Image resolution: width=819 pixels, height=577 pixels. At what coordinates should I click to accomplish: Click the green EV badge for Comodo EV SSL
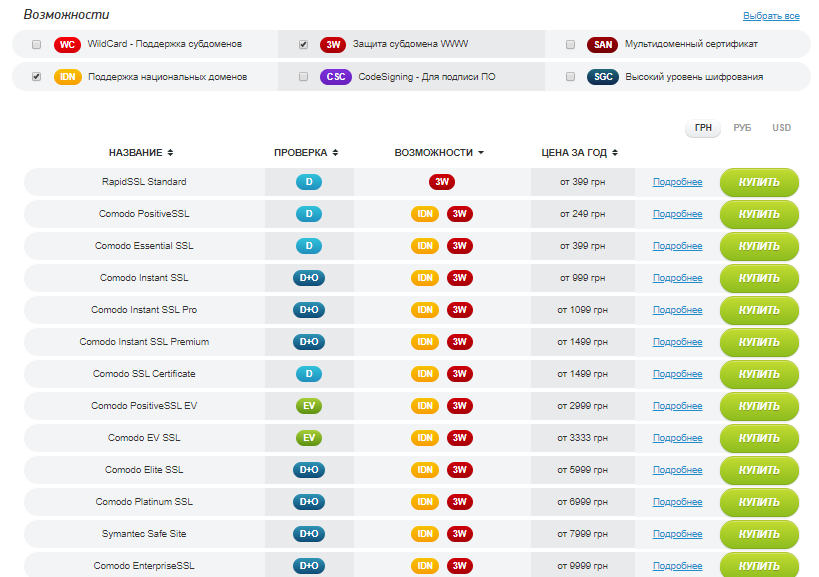click(x=309, y=438)
